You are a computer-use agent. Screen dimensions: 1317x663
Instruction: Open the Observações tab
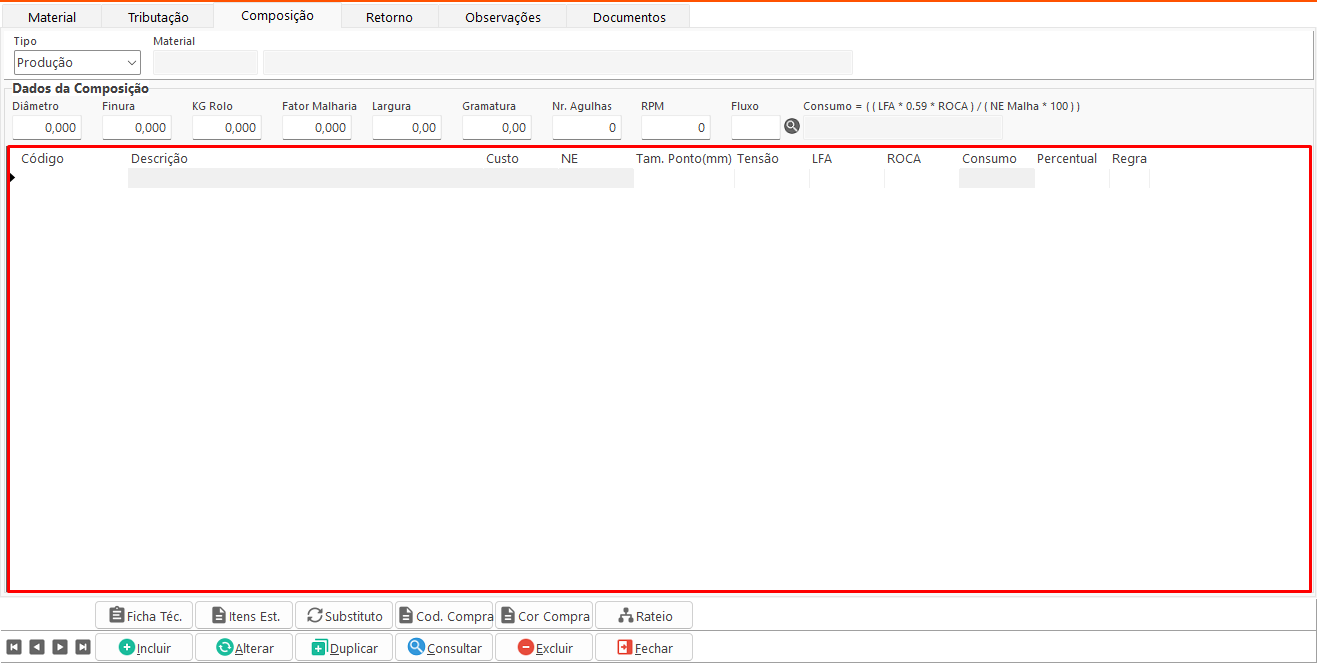coord(502,17)
